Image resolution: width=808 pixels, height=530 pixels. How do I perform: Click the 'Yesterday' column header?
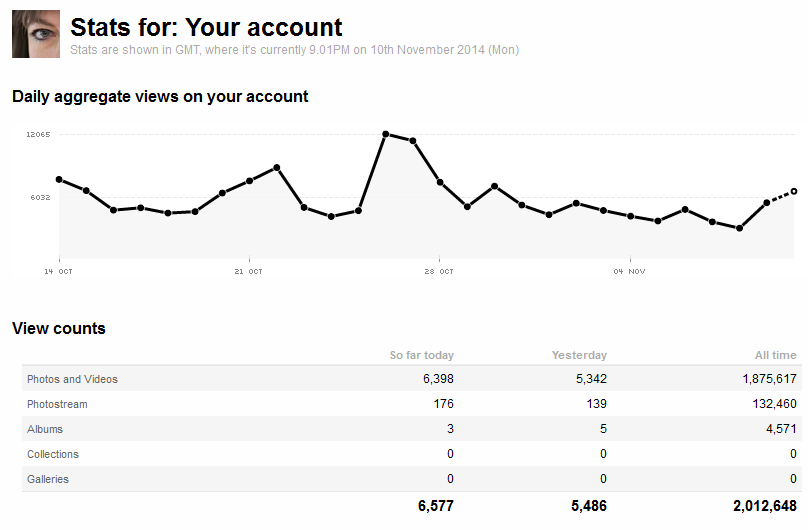click(x=579, y=355)
